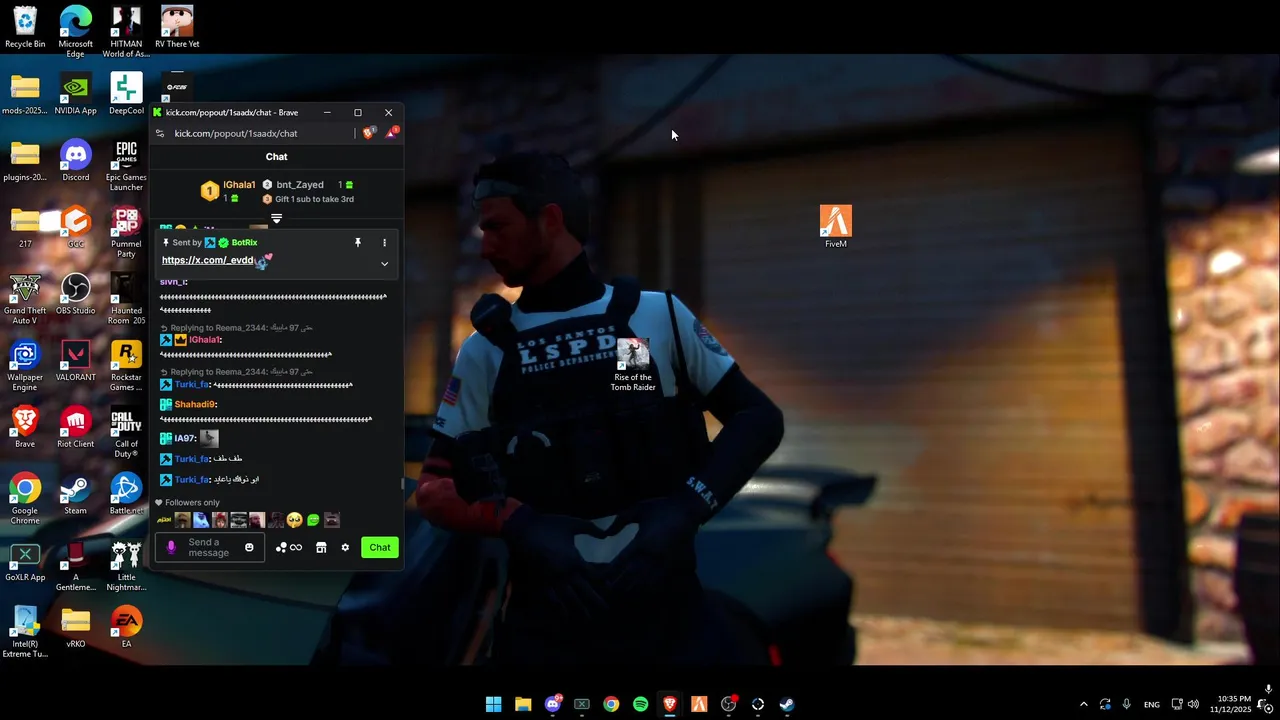Launch the FiveM desktop shortcut
Viewport: 1280px width, 720px height.
(x=836, y=226)
